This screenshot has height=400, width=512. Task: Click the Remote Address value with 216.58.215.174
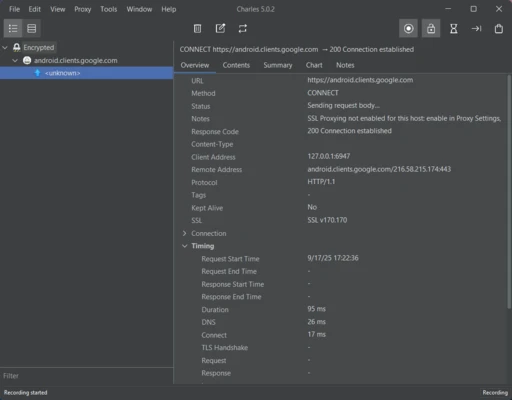[x=379, y=169]
